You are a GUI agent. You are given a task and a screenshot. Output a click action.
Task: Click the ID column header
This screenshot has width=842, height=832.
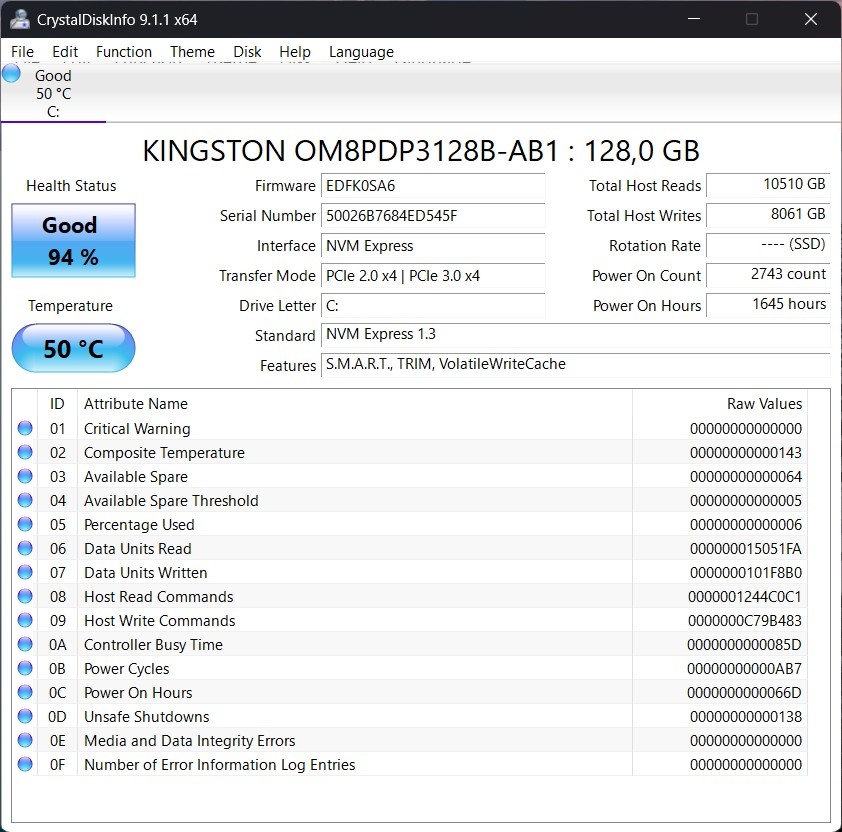(x=57, y=404)
